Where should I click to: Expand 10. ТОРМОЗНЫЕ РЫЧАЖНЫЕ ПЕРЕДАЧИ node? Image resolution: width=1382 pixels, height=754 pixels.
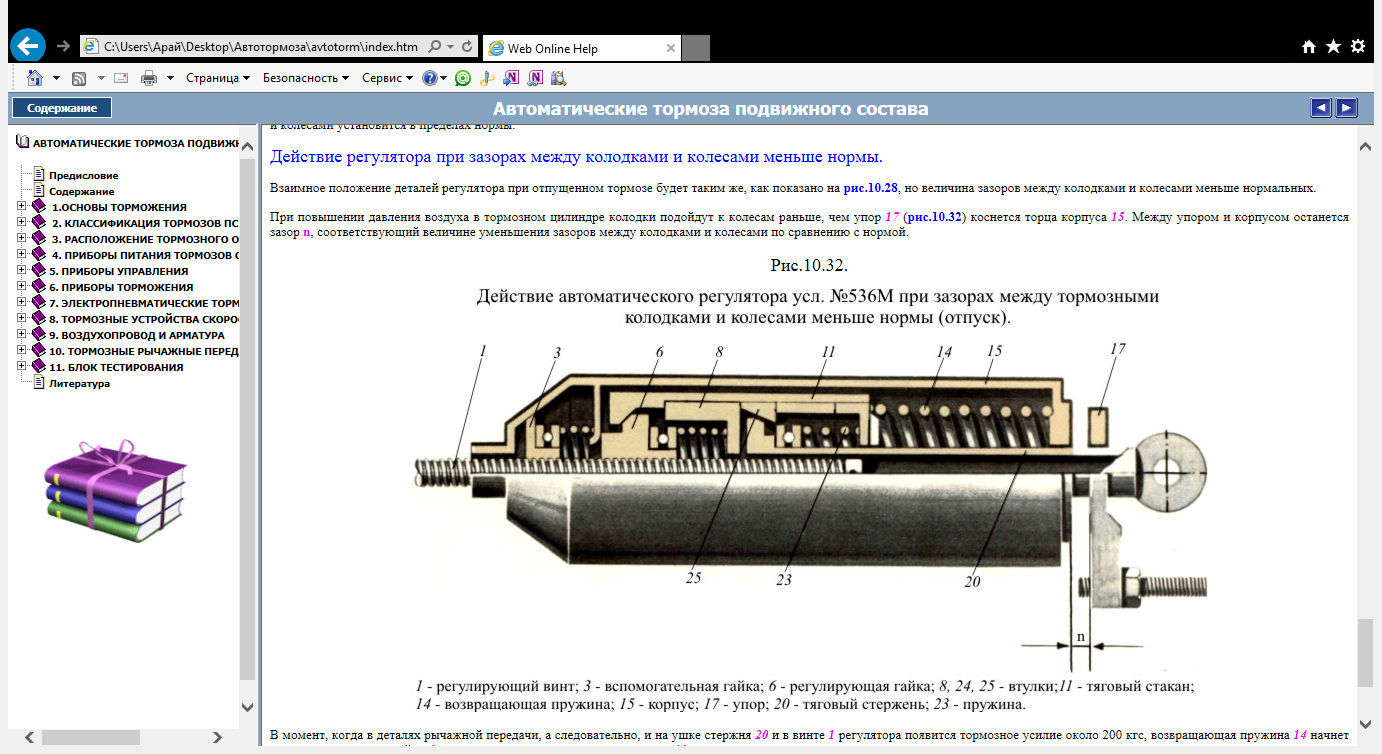click(x=22, y=351)
